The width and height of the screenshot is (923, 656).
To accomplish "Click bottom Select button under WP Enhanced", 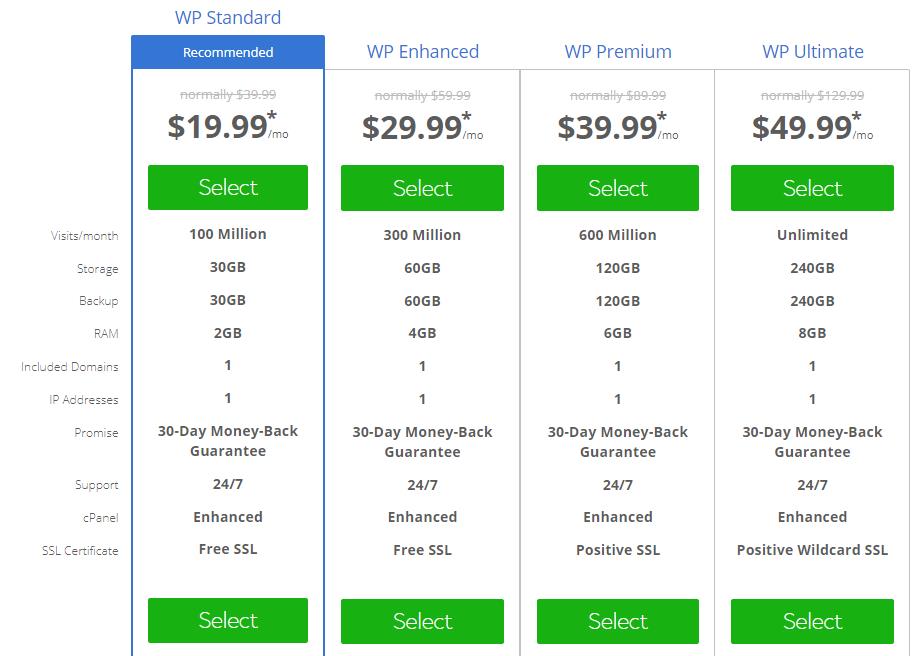I will [422, 621].
